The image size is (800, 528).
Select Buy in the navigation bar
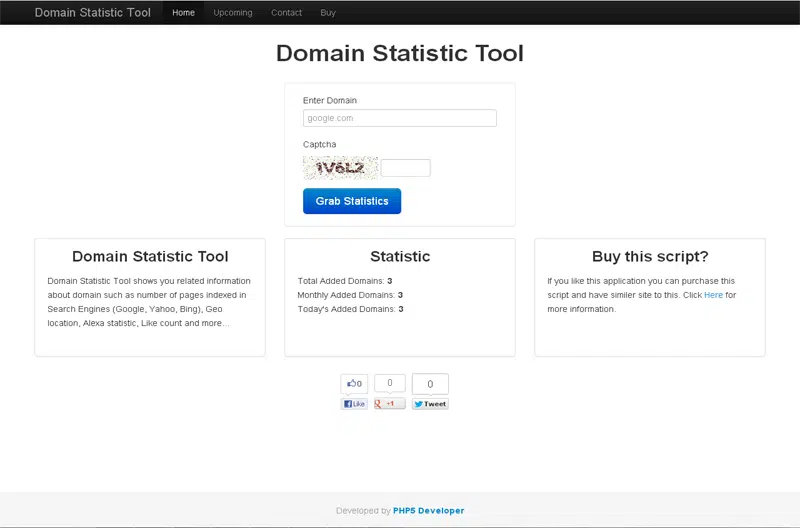[328, 13]
